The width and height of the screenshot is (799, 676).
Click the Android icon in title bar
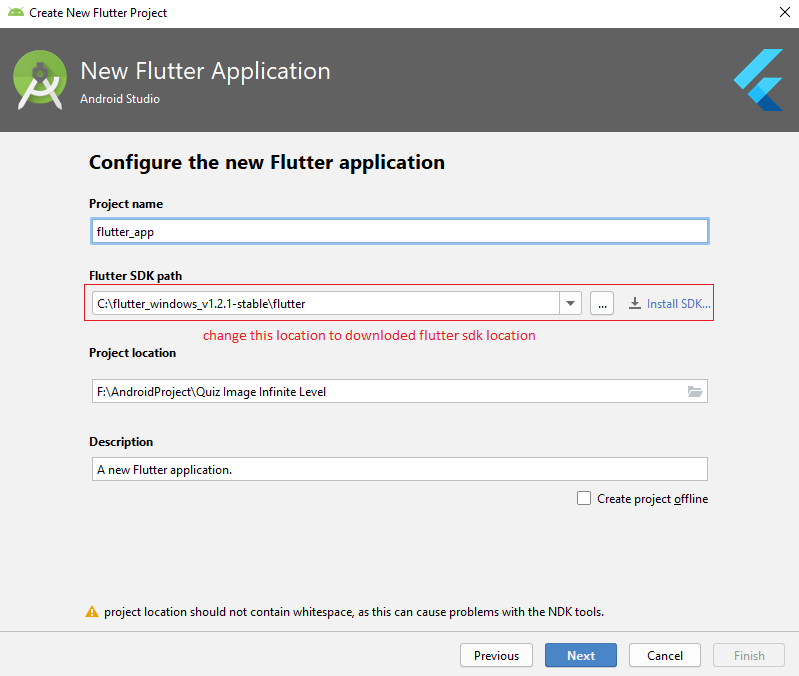[16, 12]
